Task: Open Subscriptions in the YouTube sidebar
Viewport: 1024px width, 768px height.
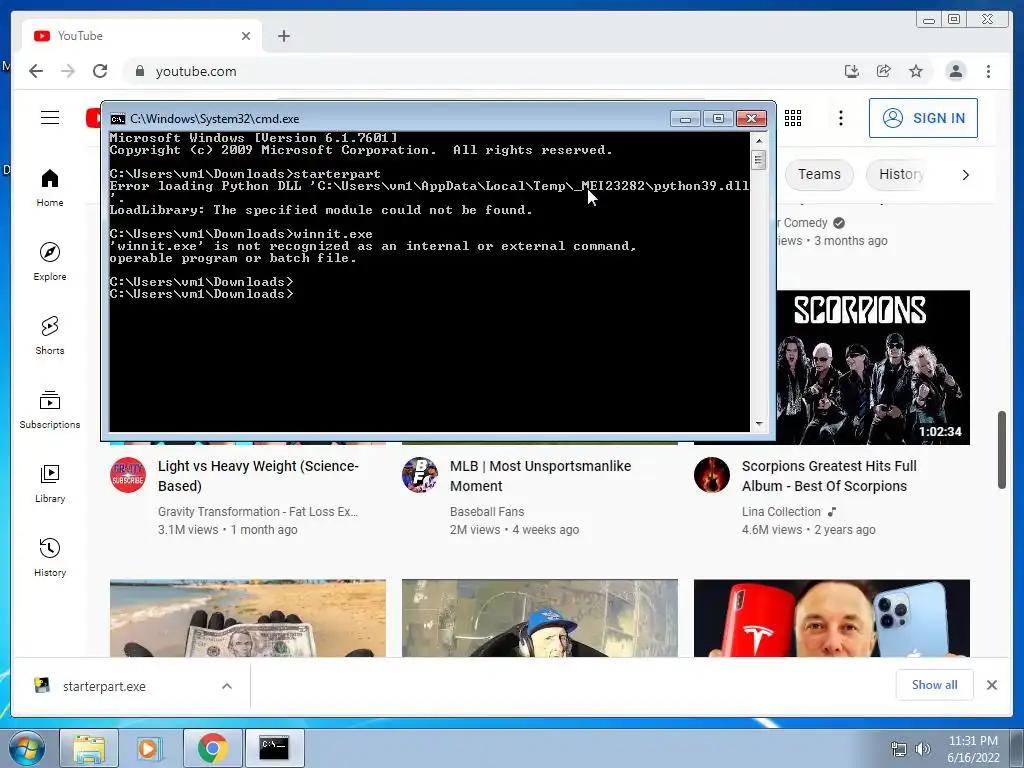Action: [x=50, y=409]
